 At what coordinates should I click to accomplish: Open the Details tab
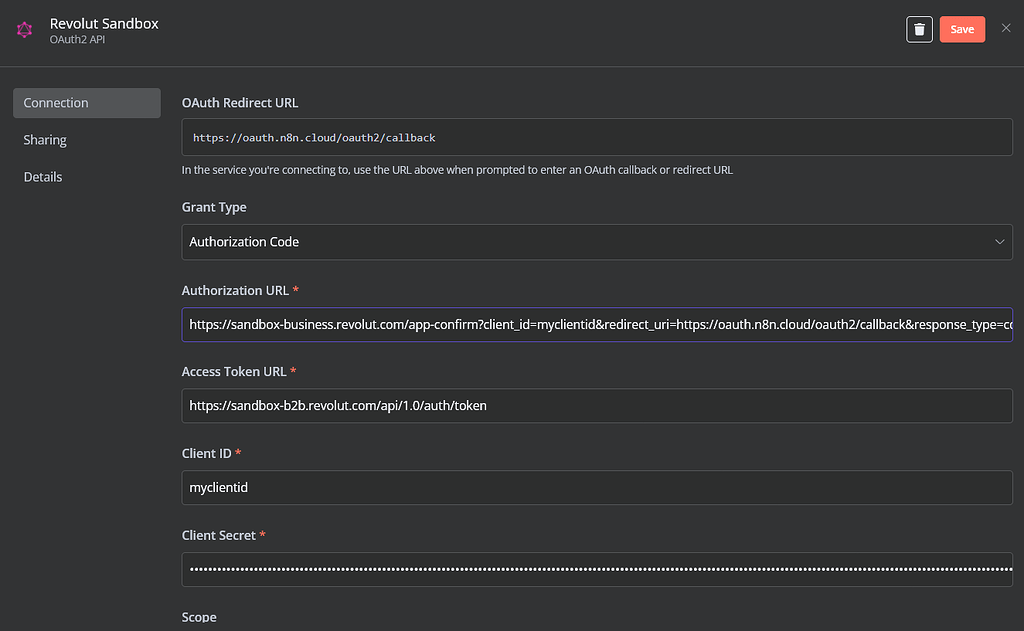(43, 176)
